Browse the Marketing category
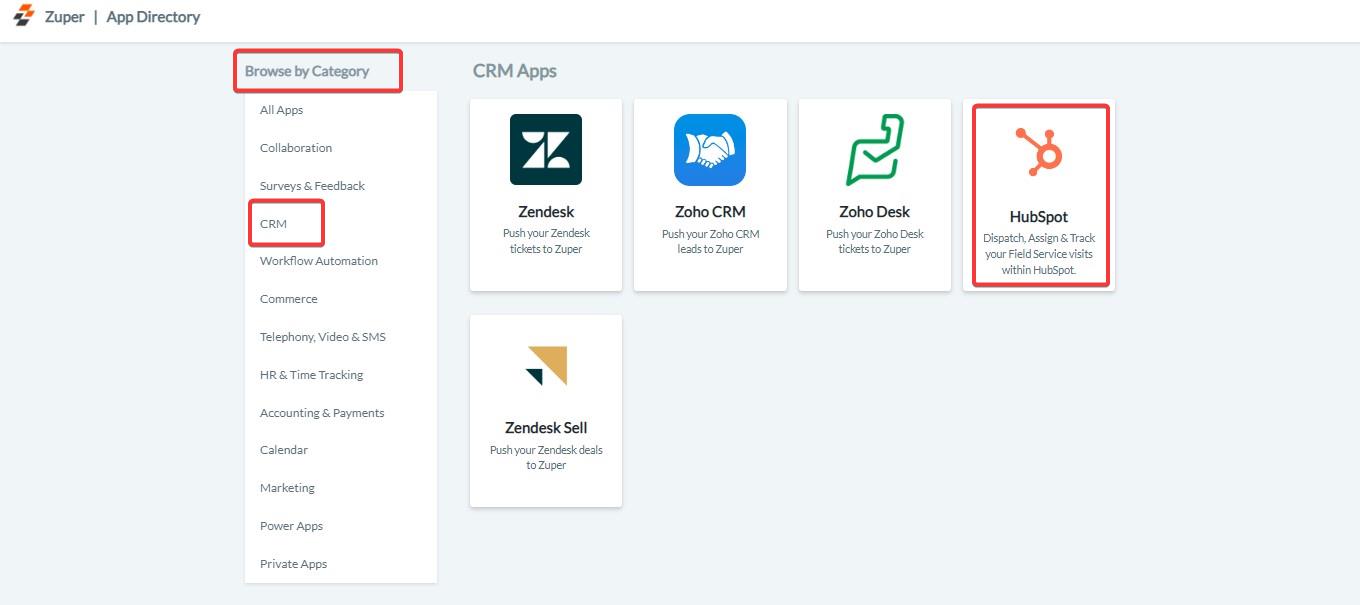The height and width of the screenshot is (605, 1360). 287,488
